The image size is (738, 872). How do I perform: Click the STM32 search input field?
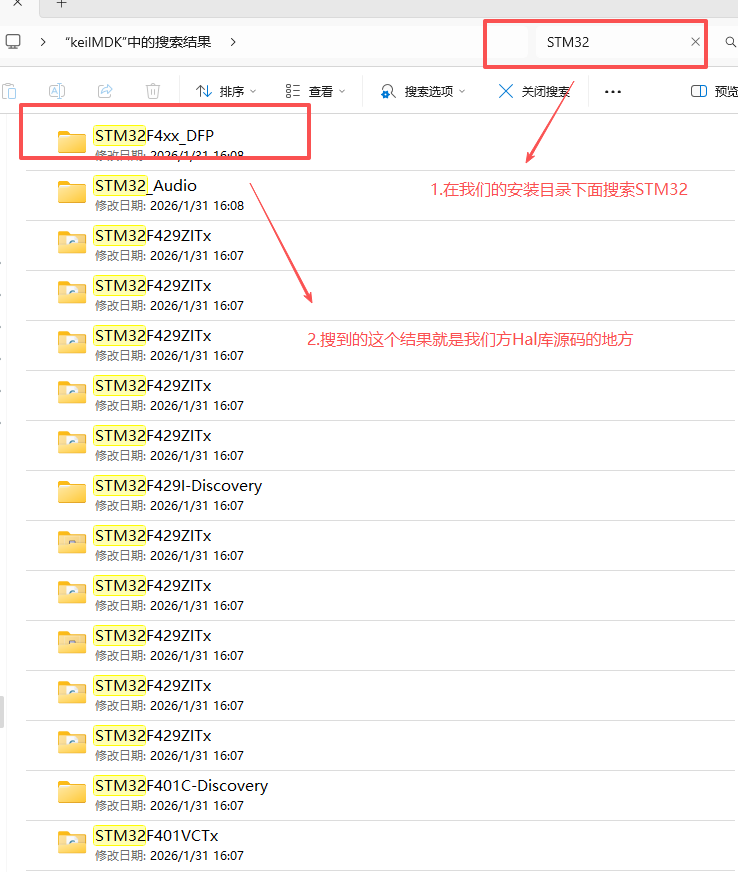coord(610,42)
